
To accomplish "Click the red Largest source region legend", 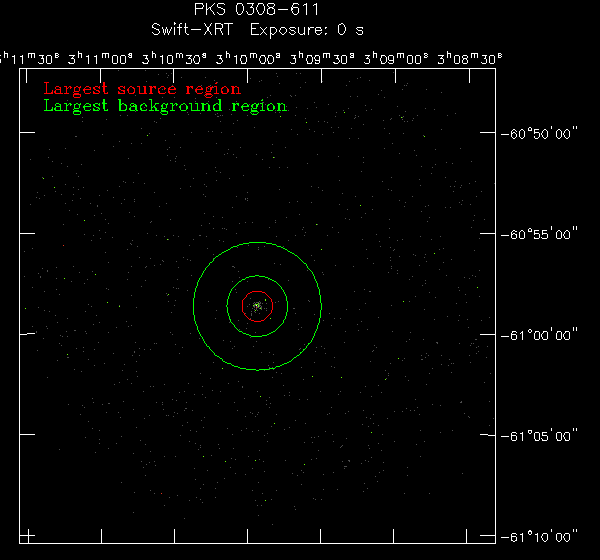I will 142,89.
